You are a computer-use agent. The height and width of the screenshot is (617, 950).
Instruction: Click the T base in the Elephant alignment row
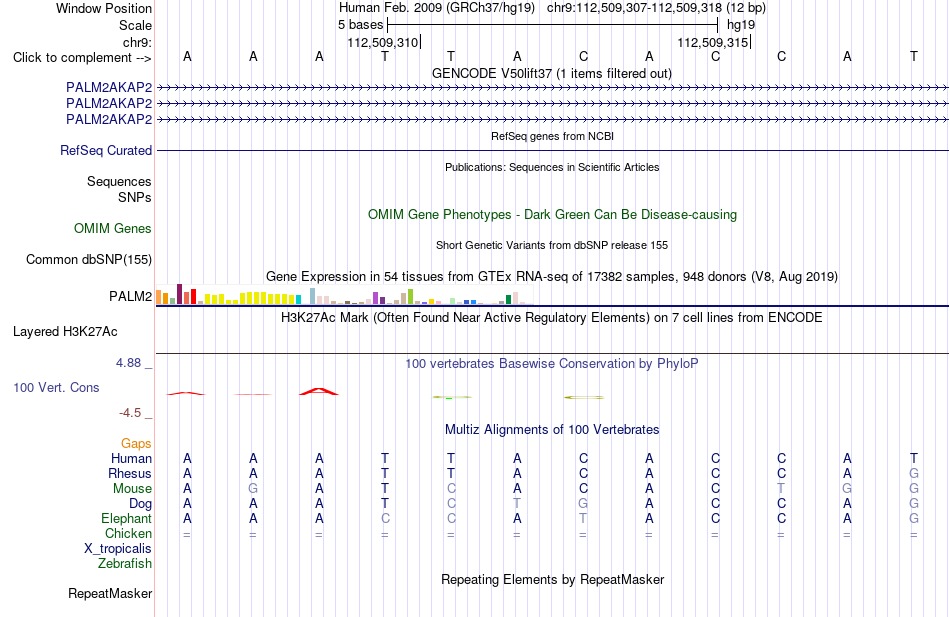tap(582, 519)
